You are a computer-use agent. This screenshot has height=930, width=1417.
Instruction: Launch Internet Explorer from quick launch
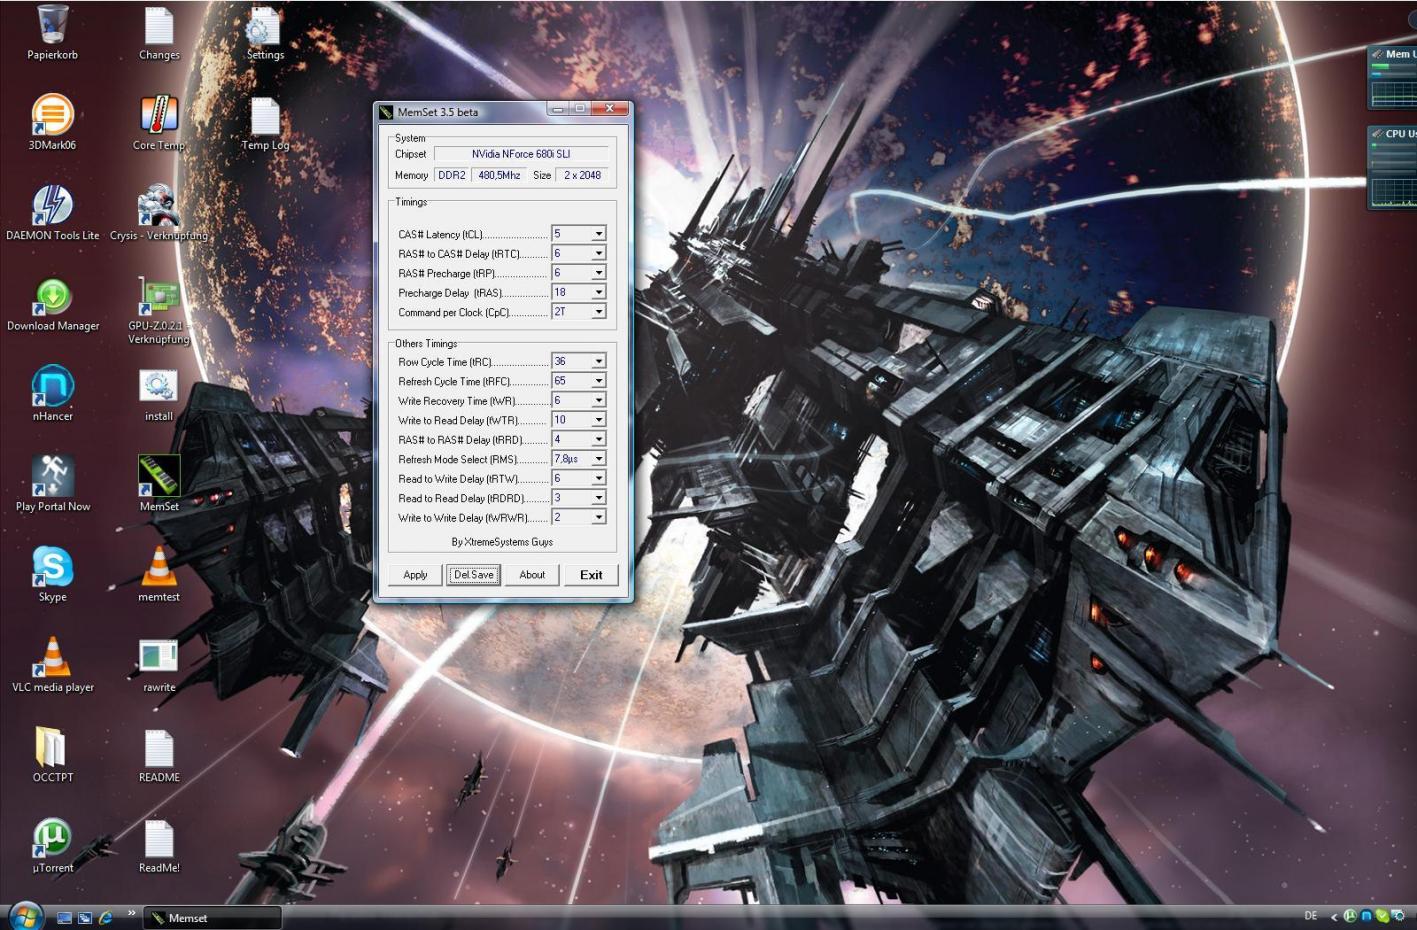(104, 918)
